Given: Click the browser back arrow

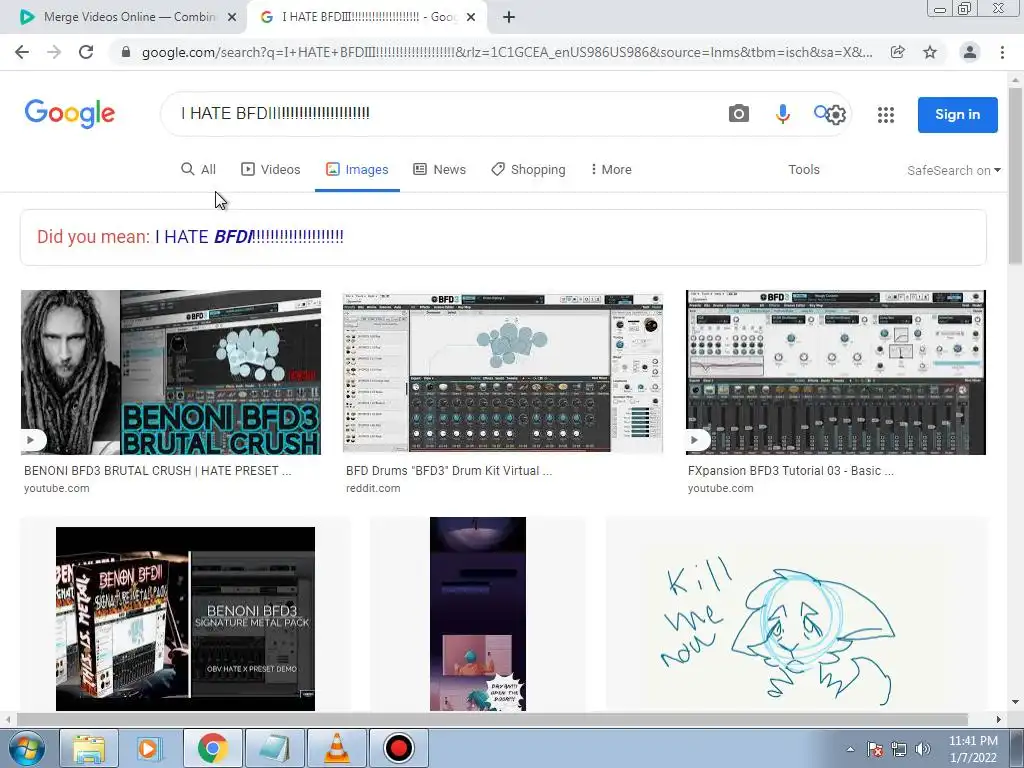Looking at the screenshot, I should [22, 52].
